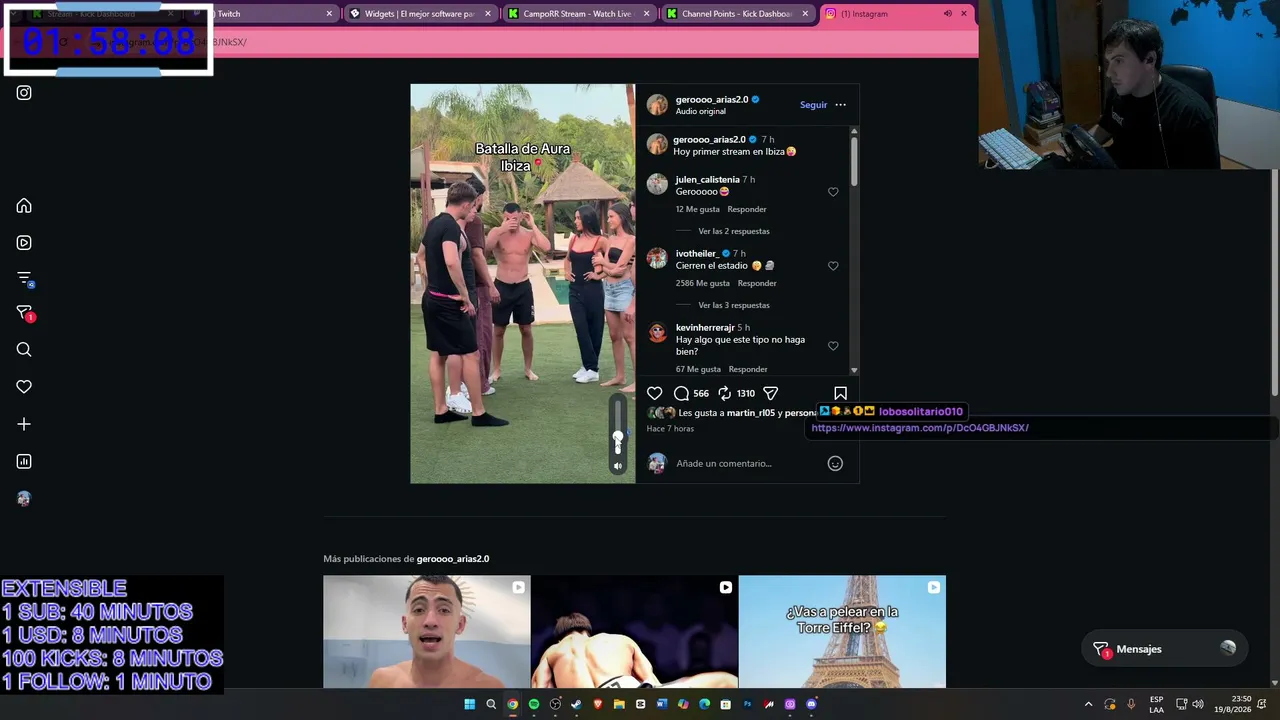Viewport: 1280px width, 720px height.
Task: Show hidden system tray icons
Action: click(x=1089, y=704)
